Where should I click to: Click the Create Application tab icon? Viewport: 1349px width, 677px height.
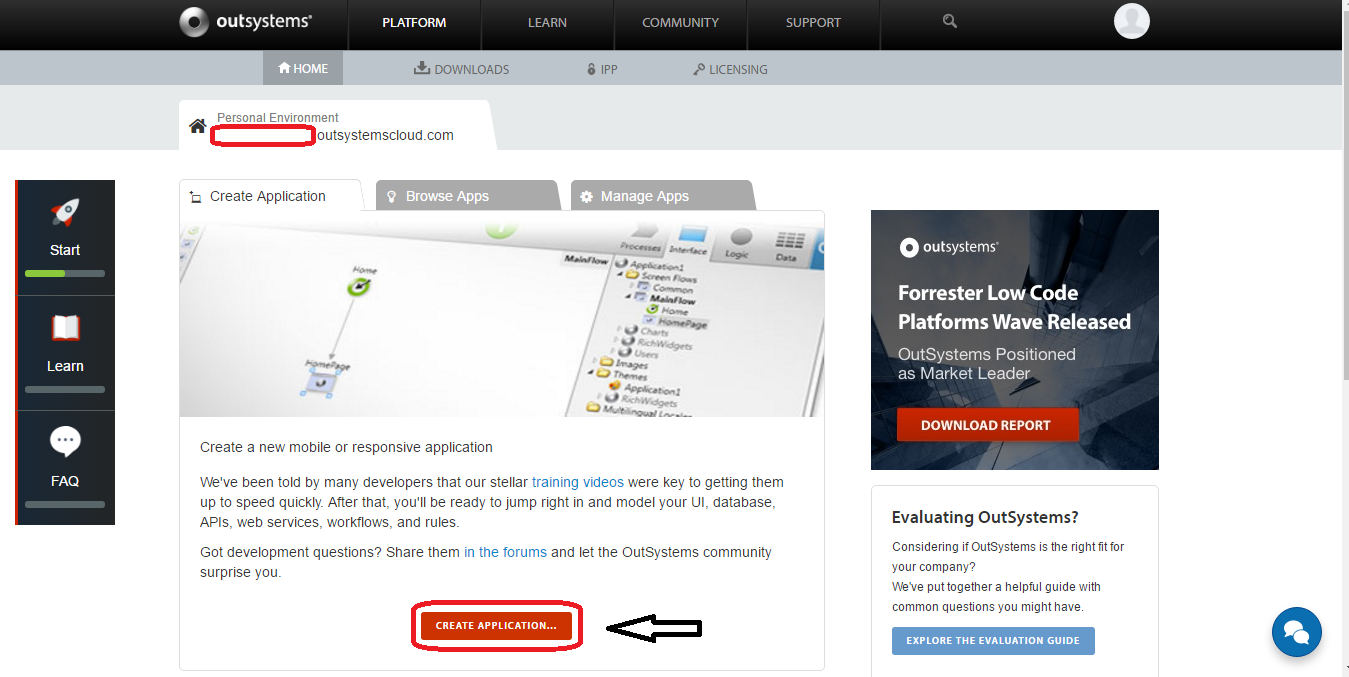tap(196, 197)
